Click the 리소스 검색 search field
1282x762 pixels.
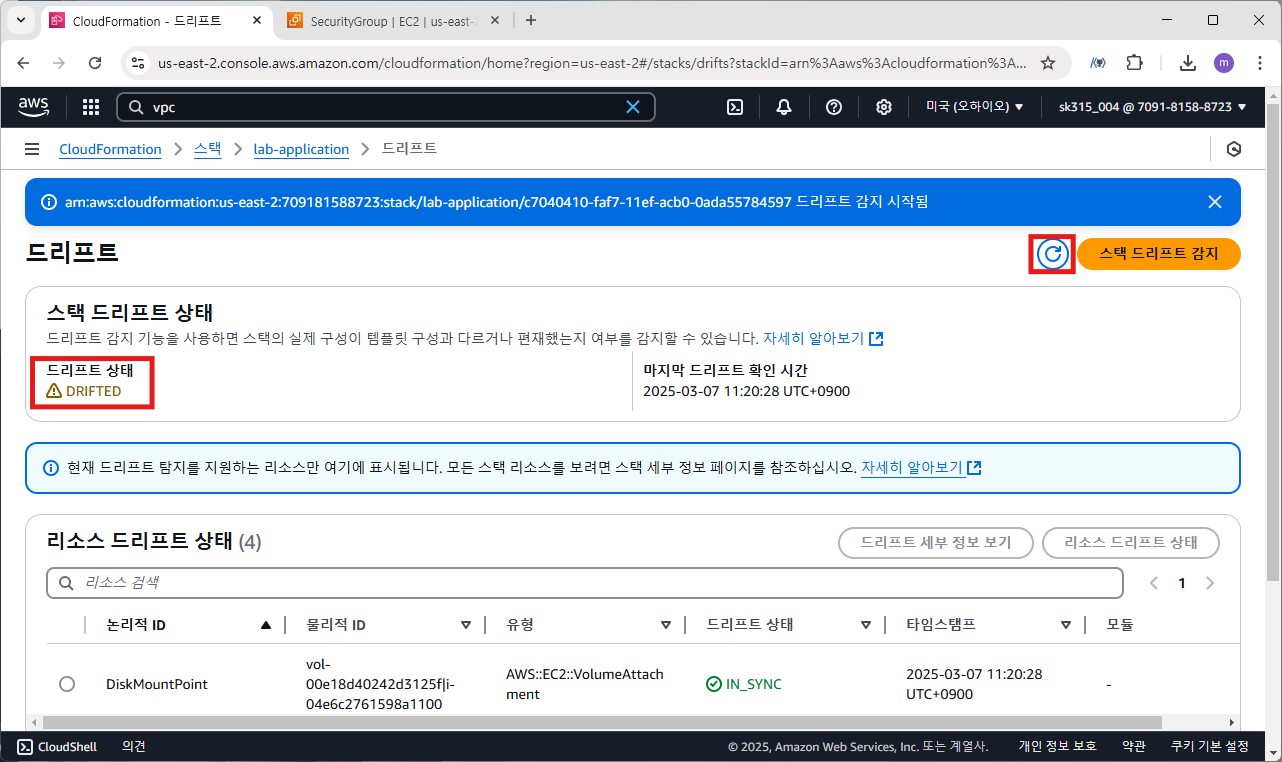[x=585, y=583]
